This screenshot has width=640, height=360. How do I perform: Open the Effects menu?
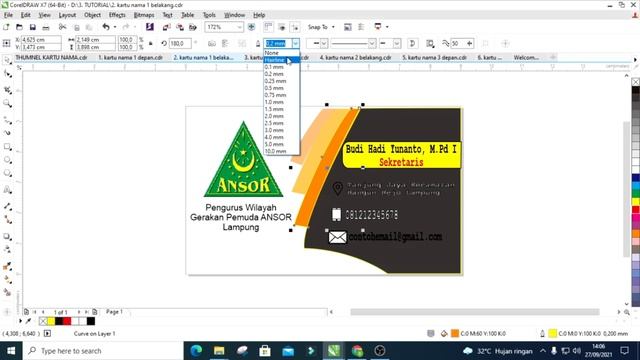point(117,15)
